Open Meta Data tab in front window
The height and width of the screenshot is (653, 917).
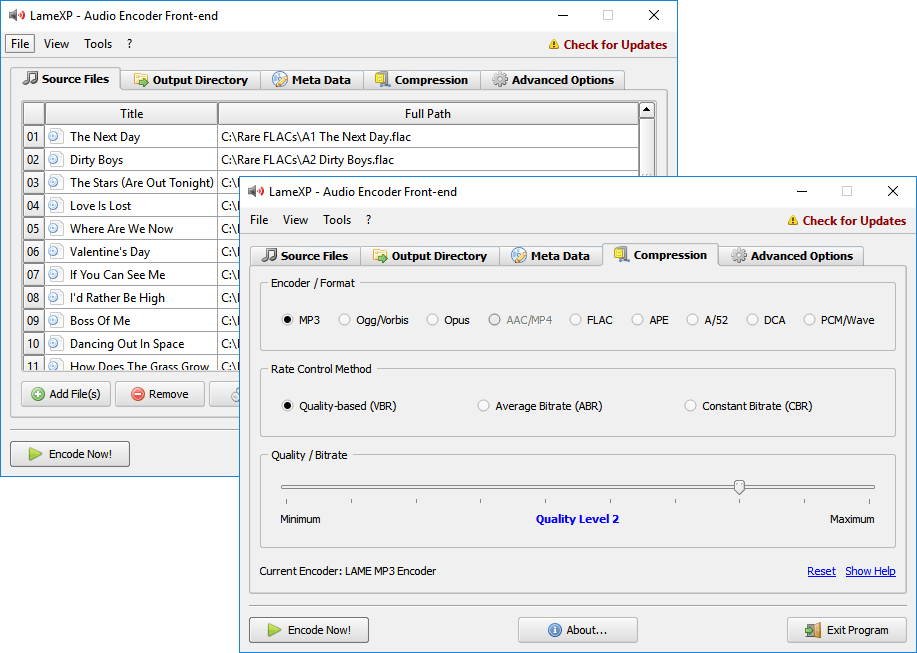tap(550, 256)
